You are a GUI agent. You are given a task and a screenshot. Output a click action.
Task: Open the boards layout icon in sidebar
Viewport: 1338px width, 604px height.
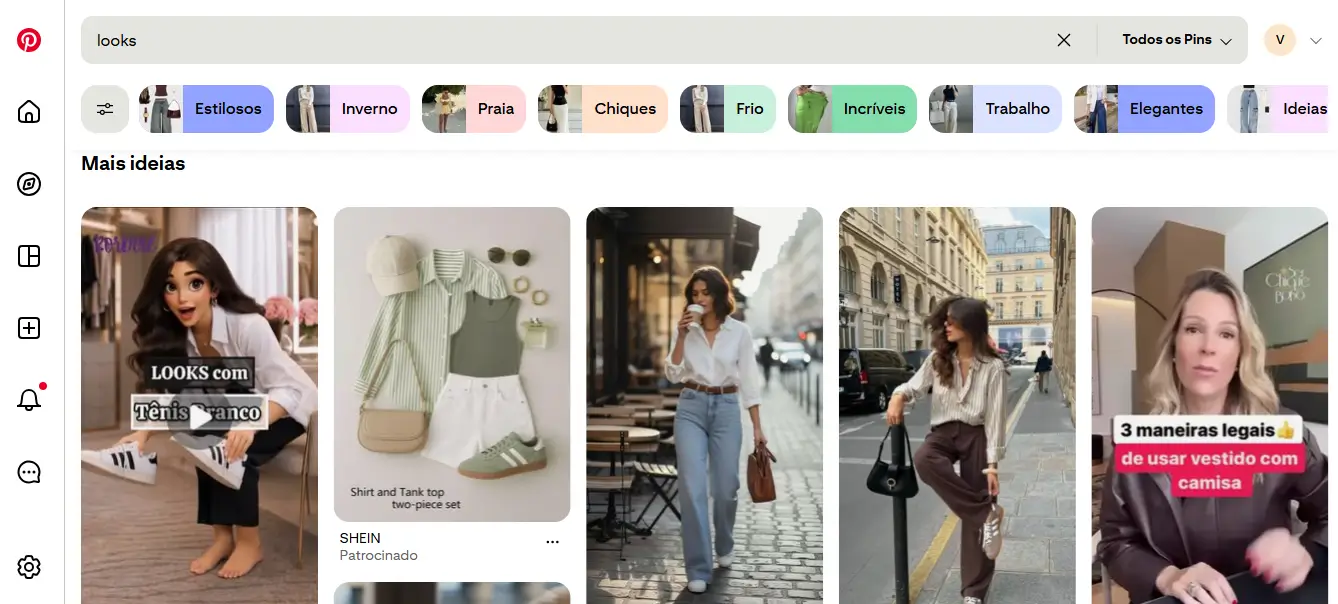tap(29, 256)
